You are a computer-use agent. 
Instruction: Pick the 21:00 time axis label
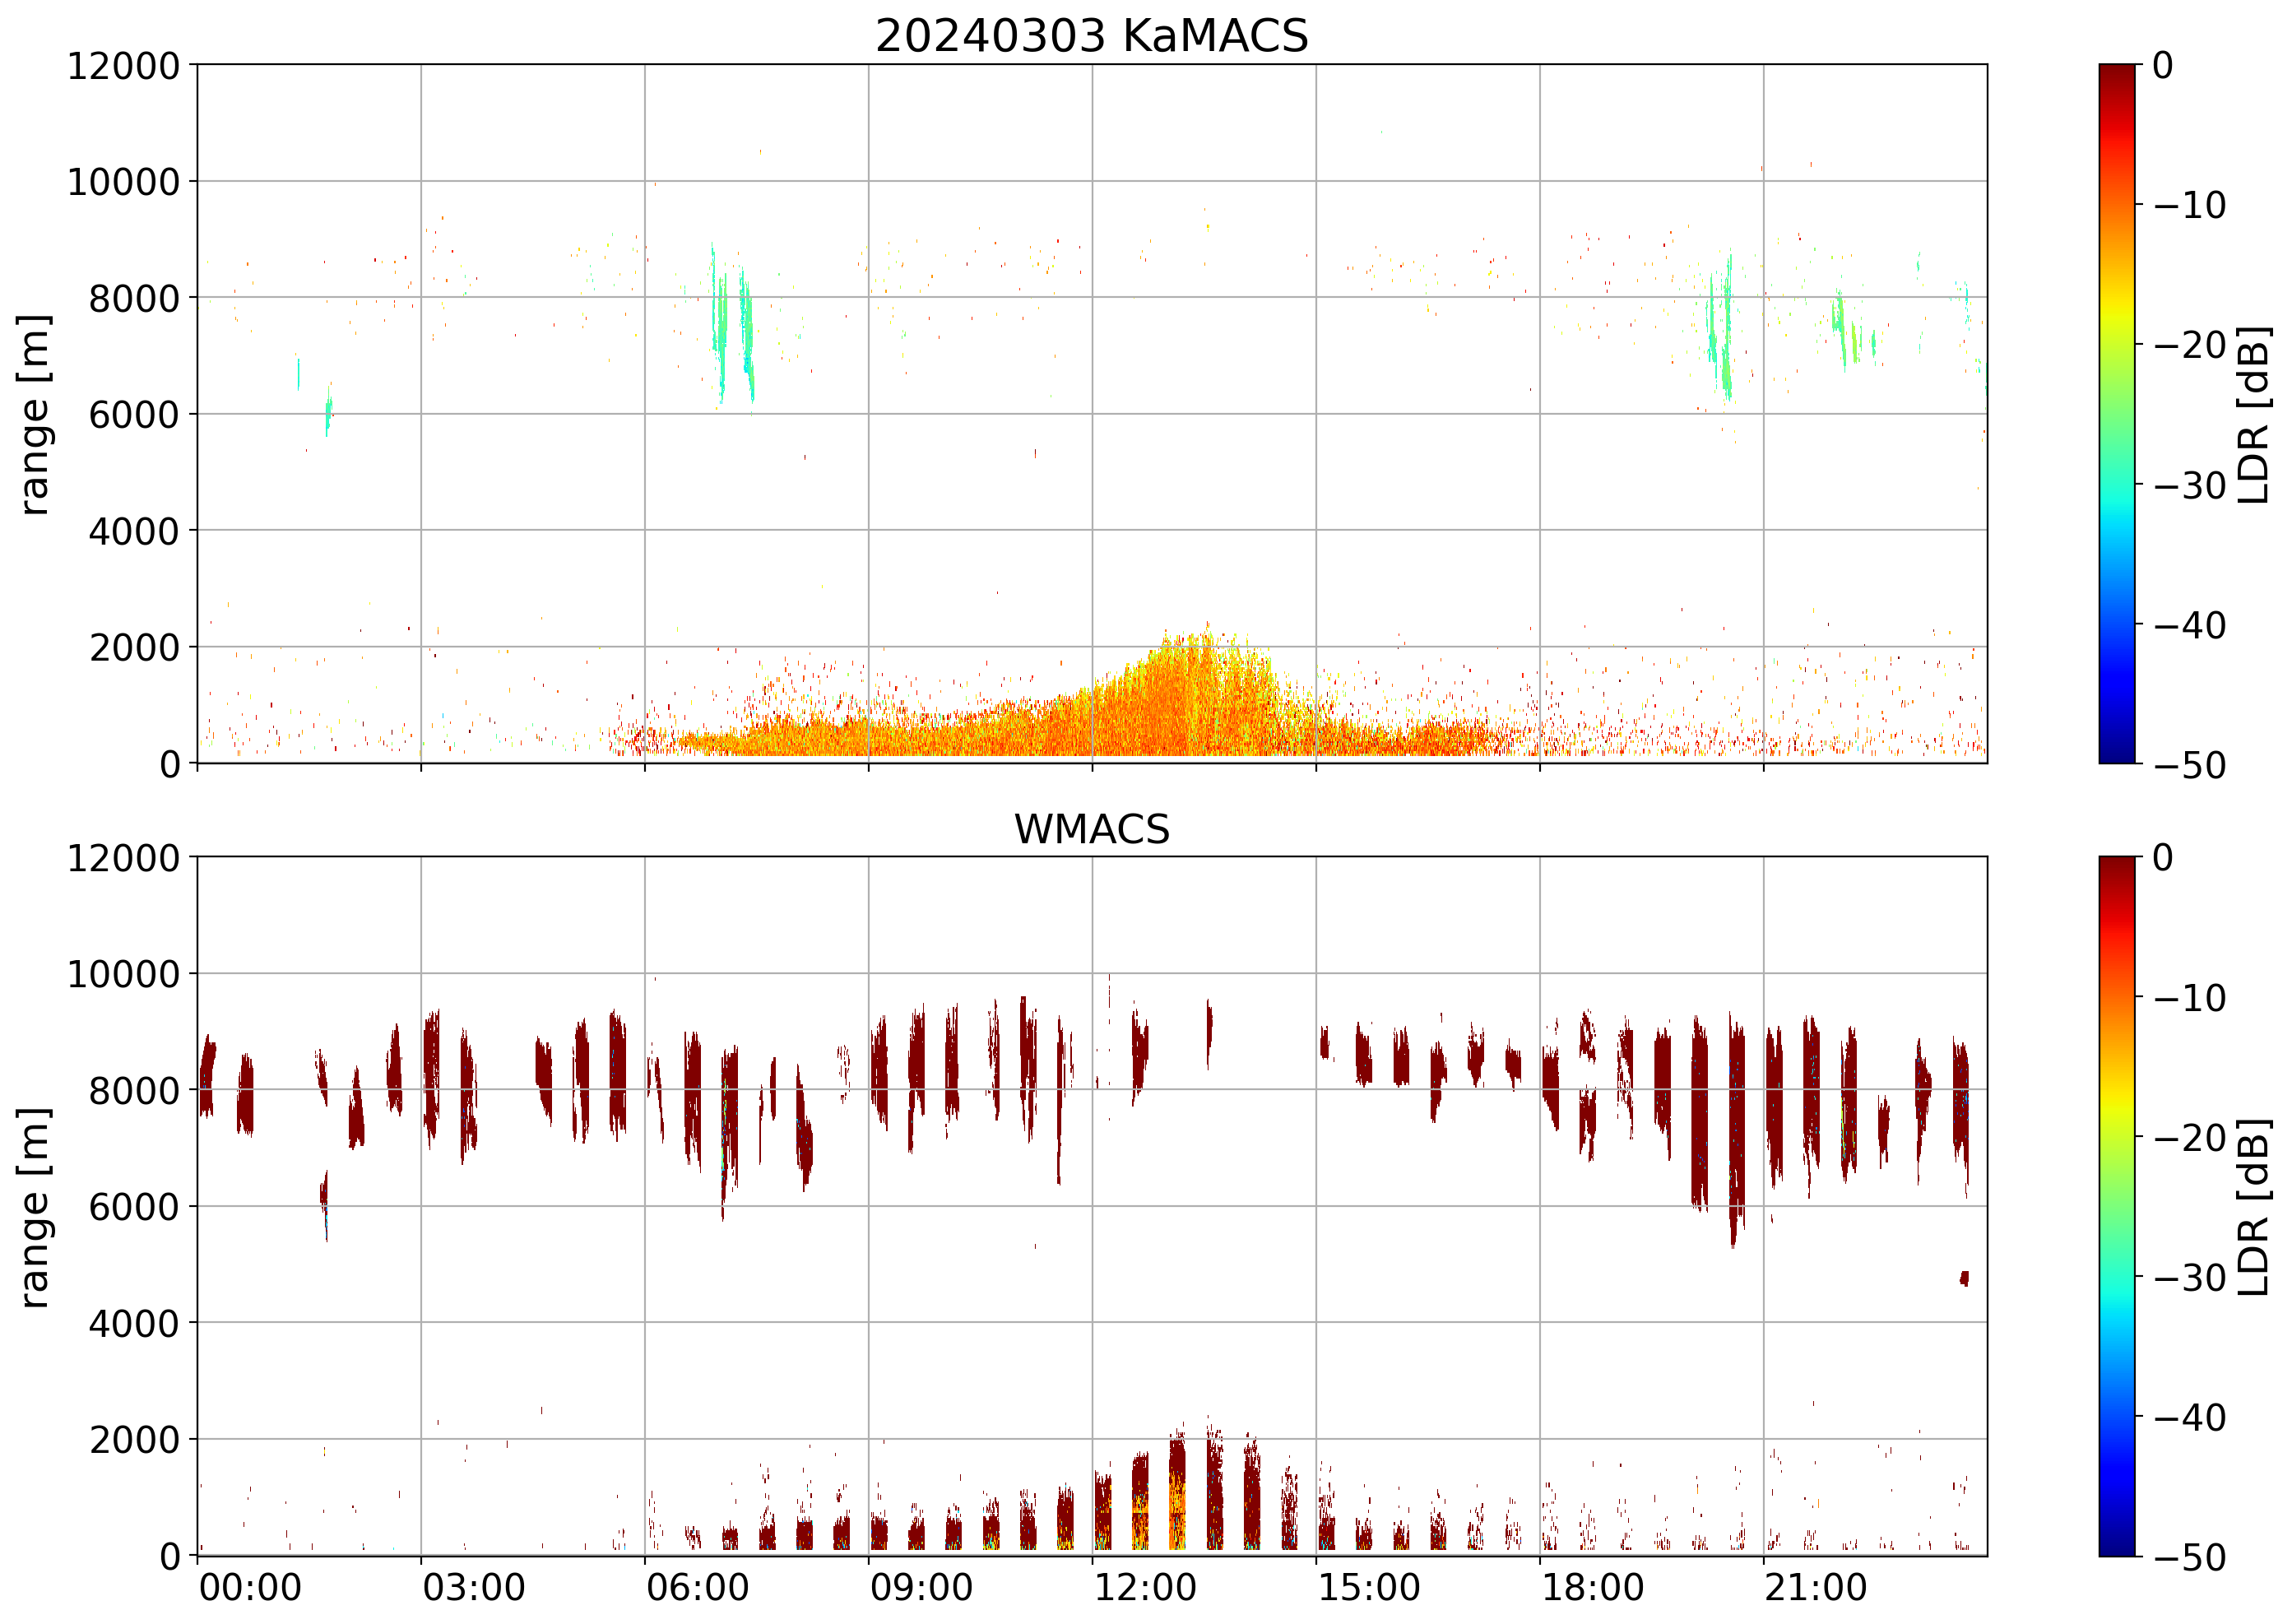1816,1587
